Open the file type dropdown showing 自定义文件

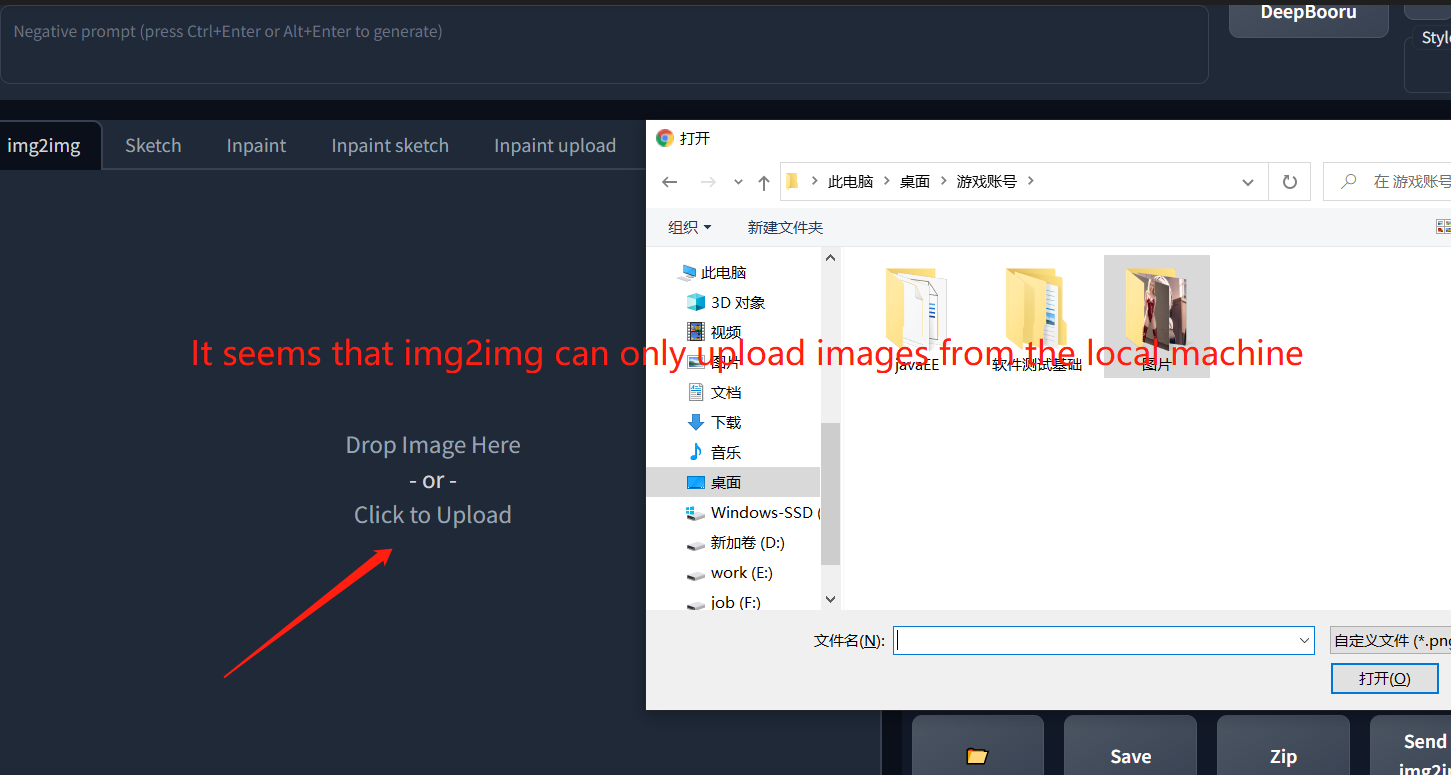tap(1390, 640)
